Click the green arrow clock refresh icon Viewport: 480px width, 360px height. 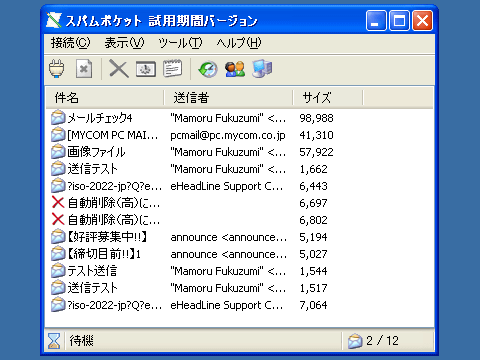tap(208, 69)
